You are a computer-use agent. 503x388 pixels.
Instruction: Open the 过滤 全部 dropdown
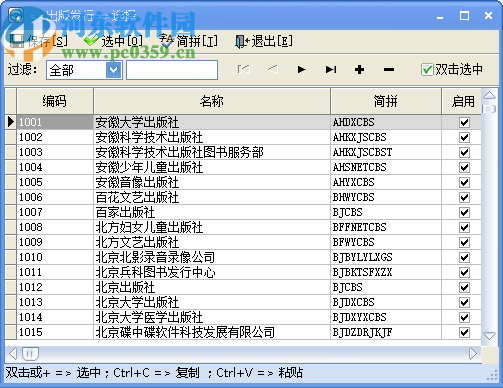tap(114, 70)
